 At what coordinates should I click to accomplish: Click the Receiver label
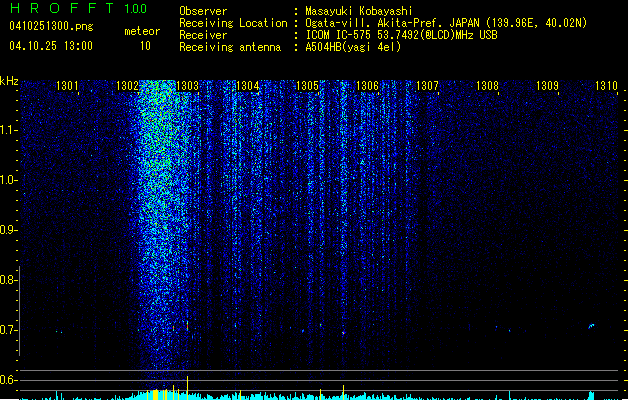click(x=203, y=35)
